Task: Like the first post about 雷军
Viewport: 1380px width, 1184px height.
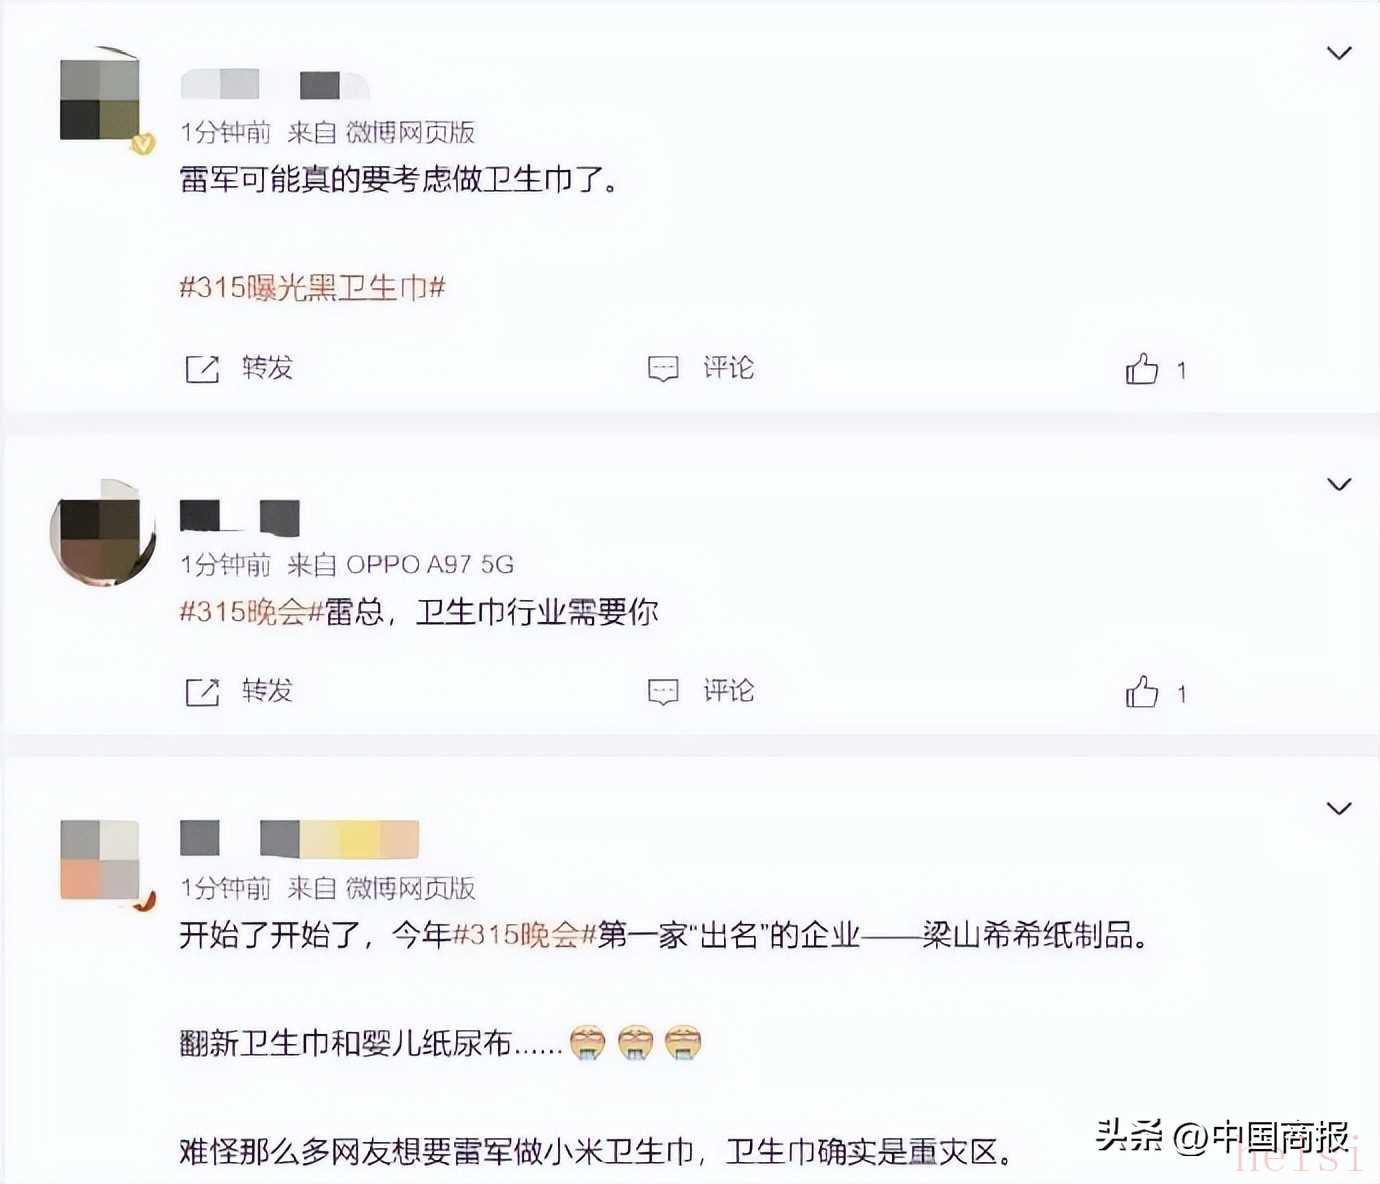Action: coord(1142,369)
